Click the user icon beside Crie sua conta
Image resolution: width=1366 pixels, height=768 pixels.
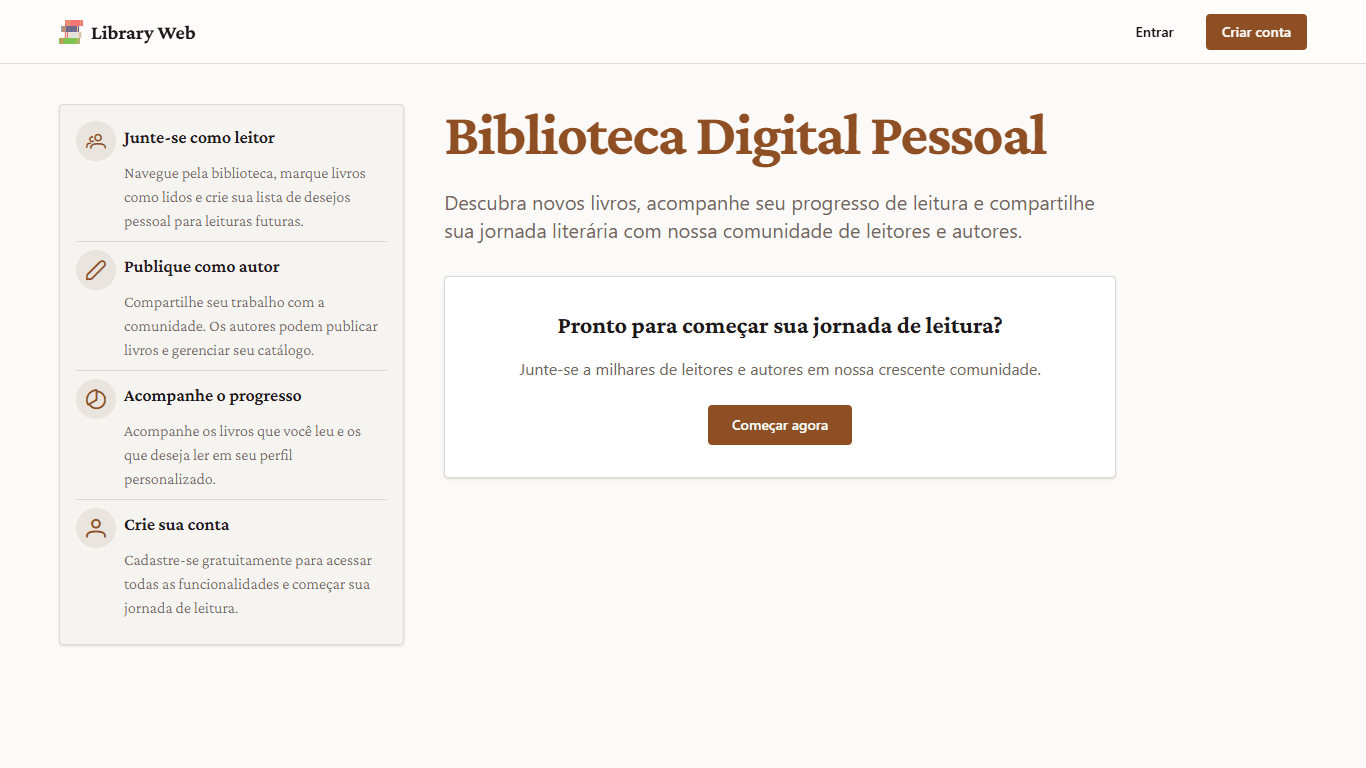click(x=96, y=528)
